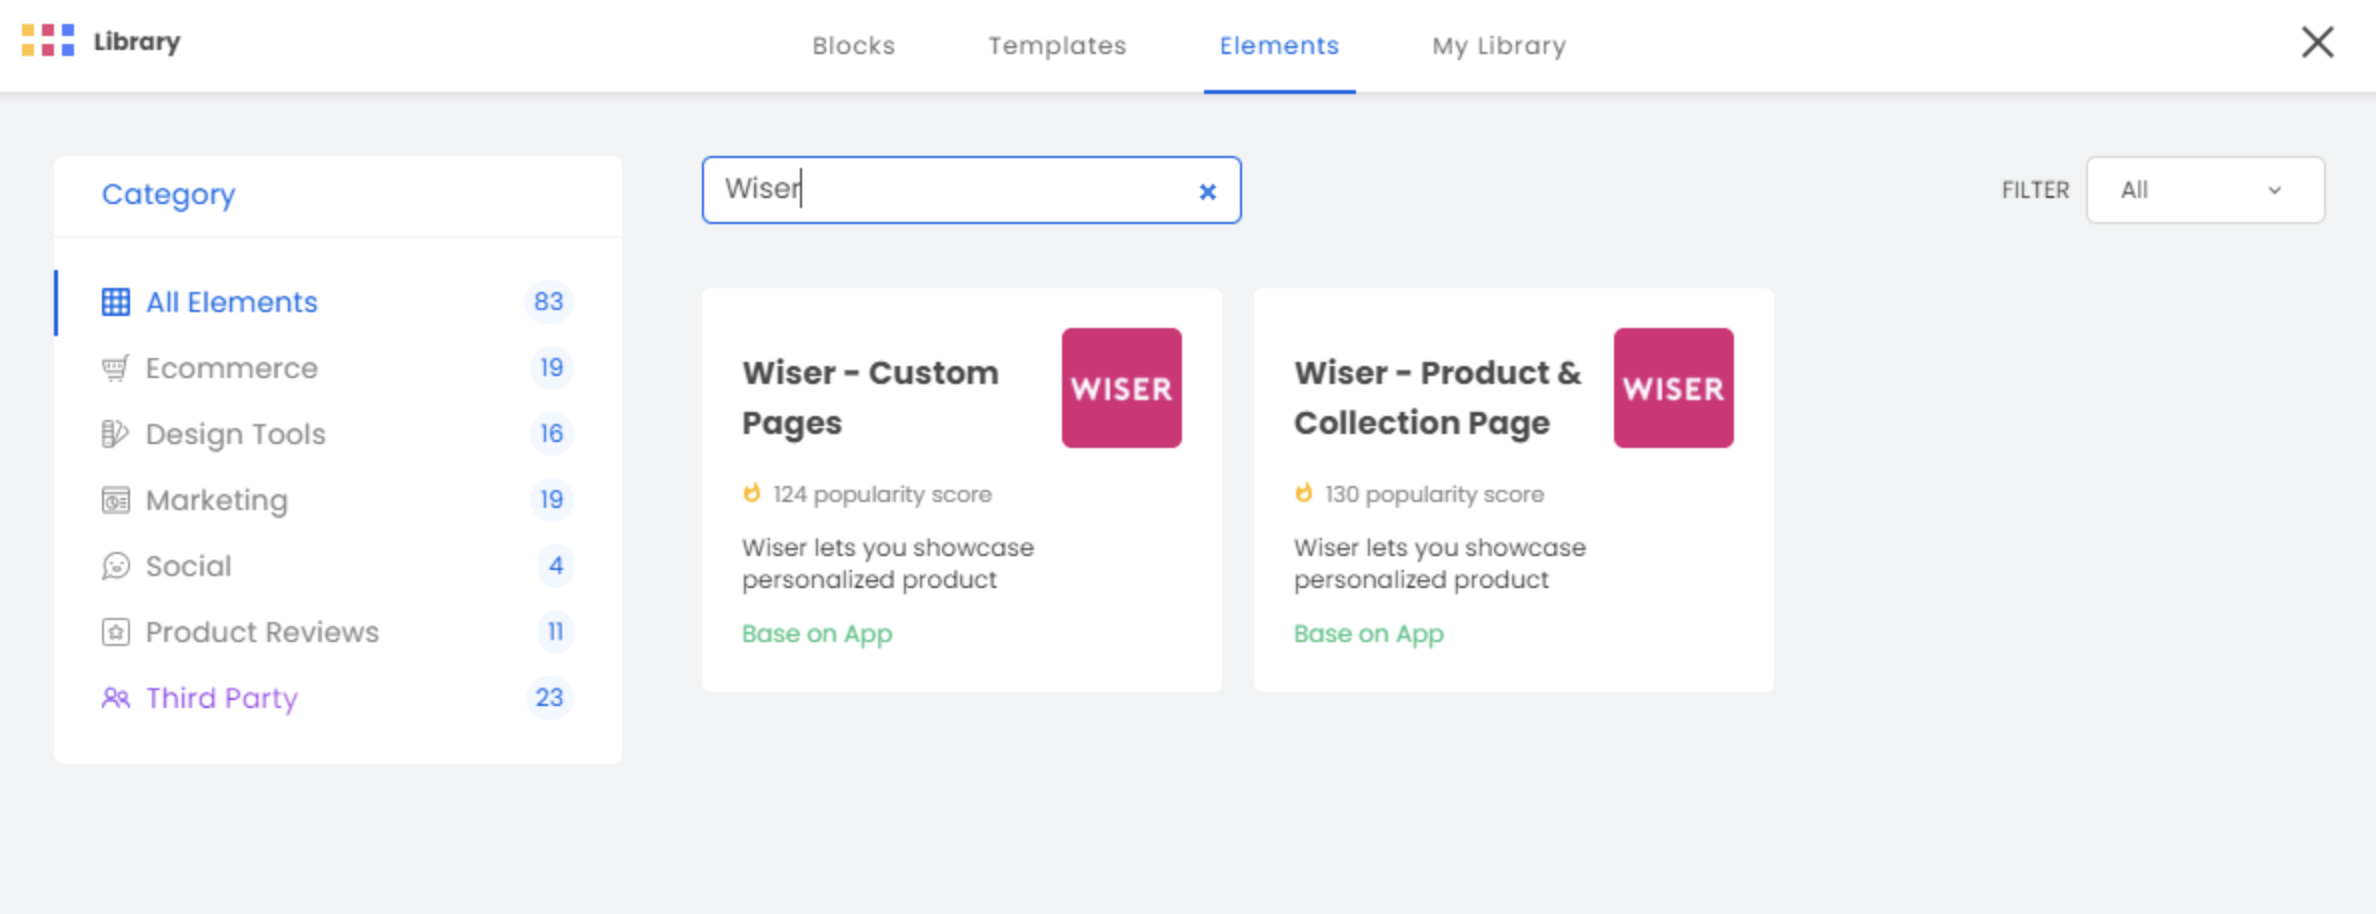This screenshot has width=2376, height=914.
Task: Click the Third Party people icon
Action: (x=115, y=698)
